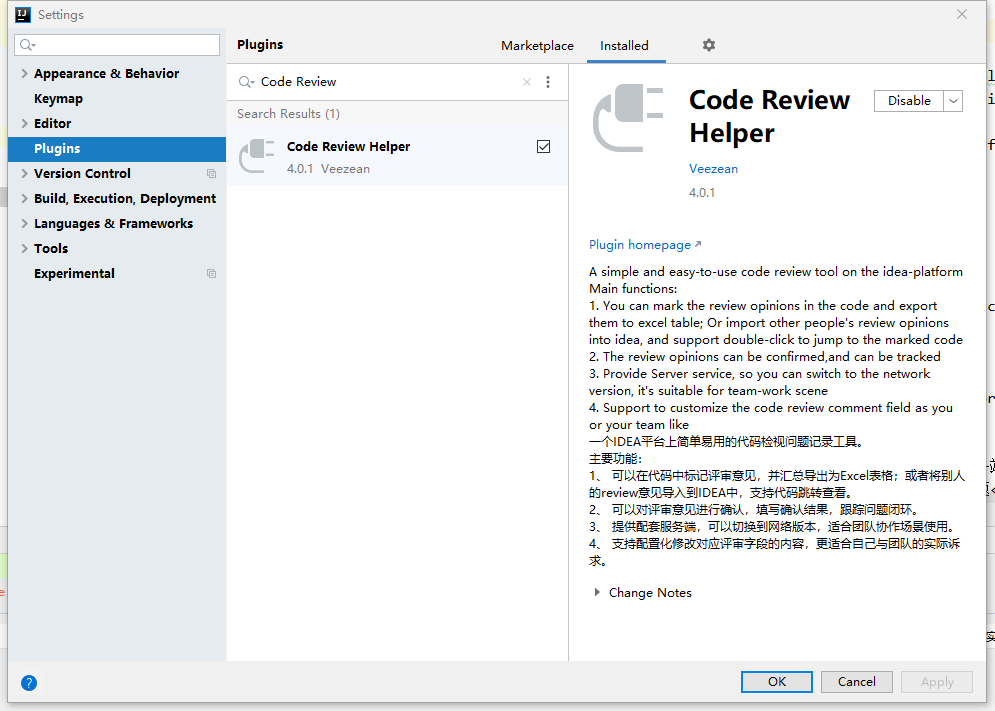Expand the Appearance & Behavior section

24,74
